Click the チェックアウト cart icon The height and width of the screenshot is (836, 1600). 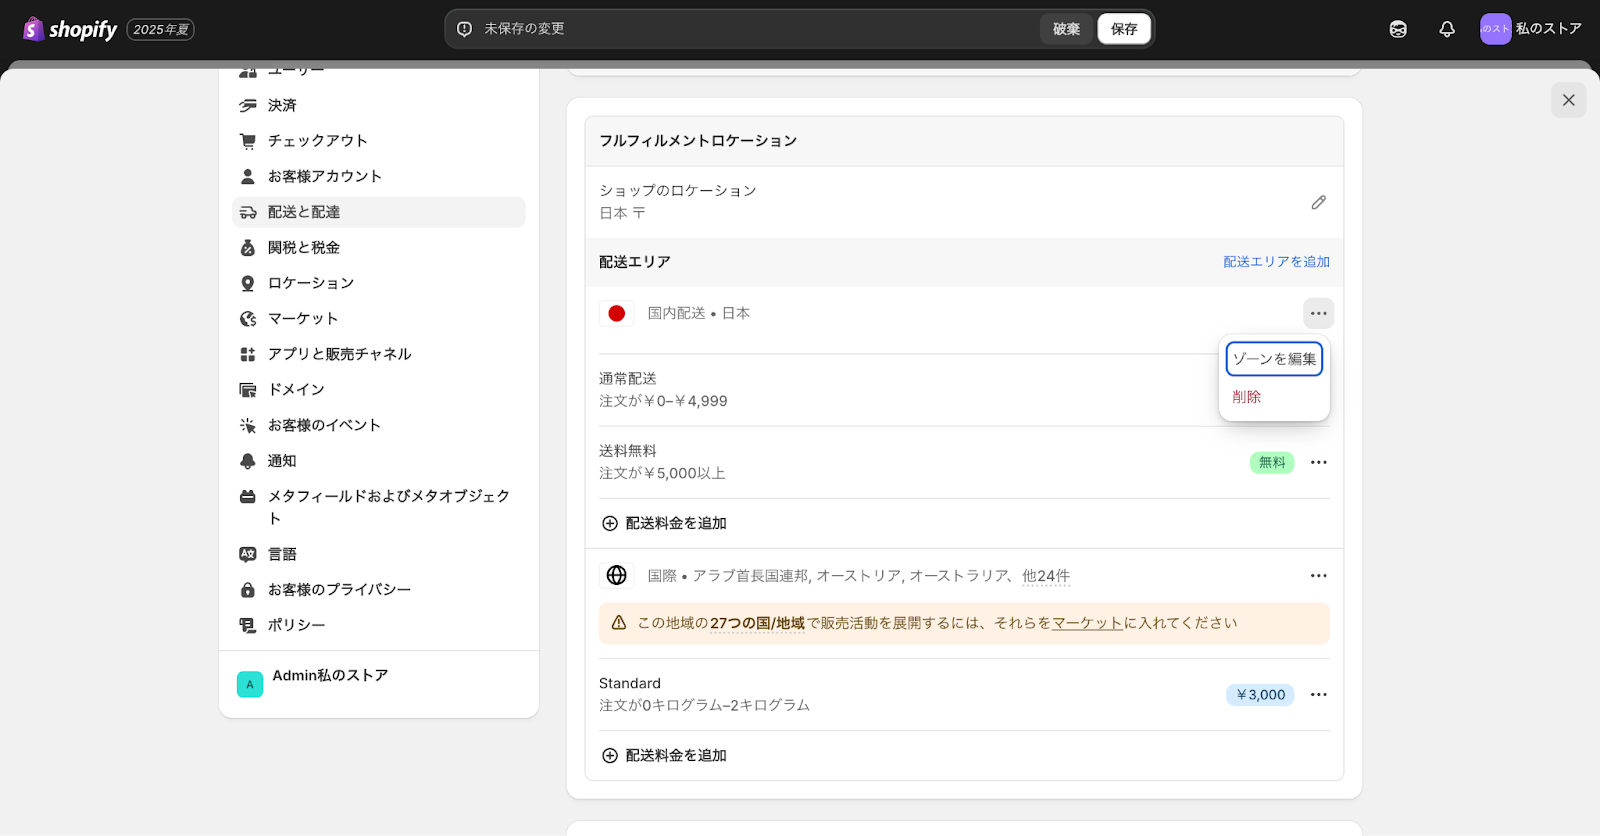coord(248,141)
